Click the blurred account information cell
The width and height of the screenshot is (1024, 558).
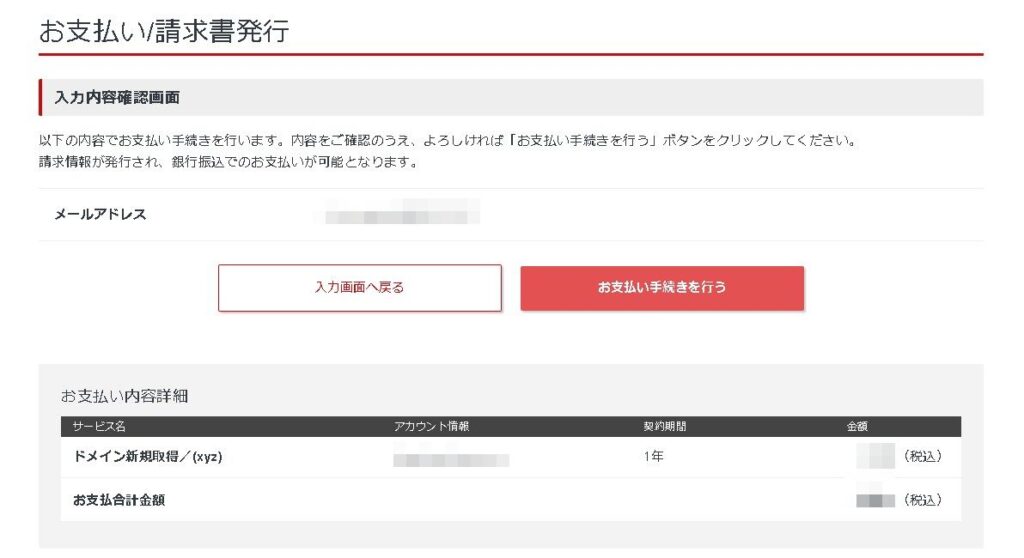[x=451, y=460]
